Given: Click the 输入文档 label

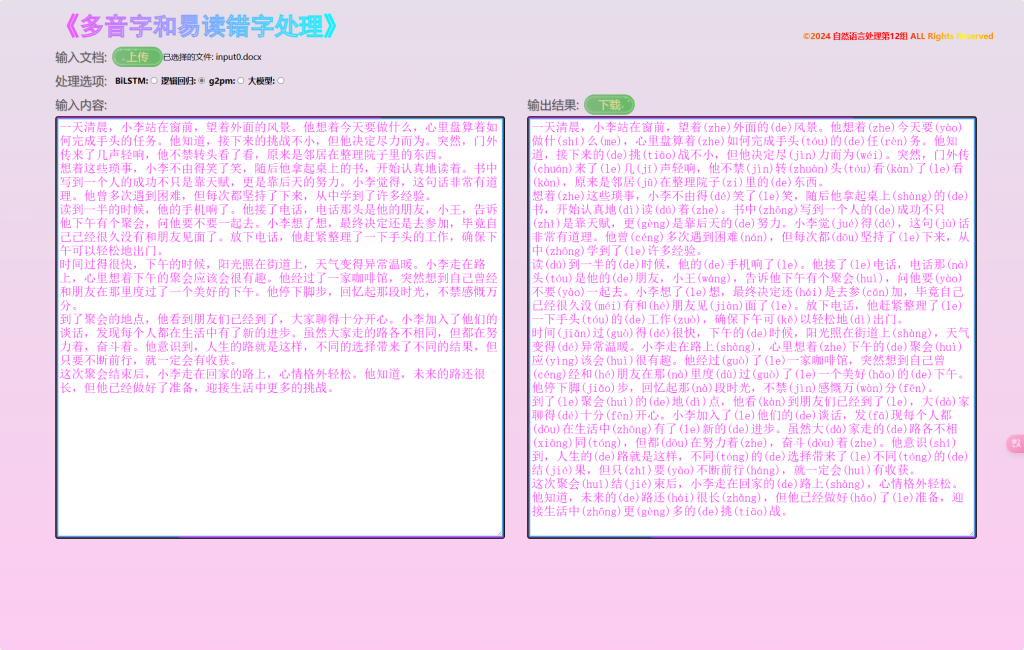Looking at the screenshot, I should pos(81,57).
